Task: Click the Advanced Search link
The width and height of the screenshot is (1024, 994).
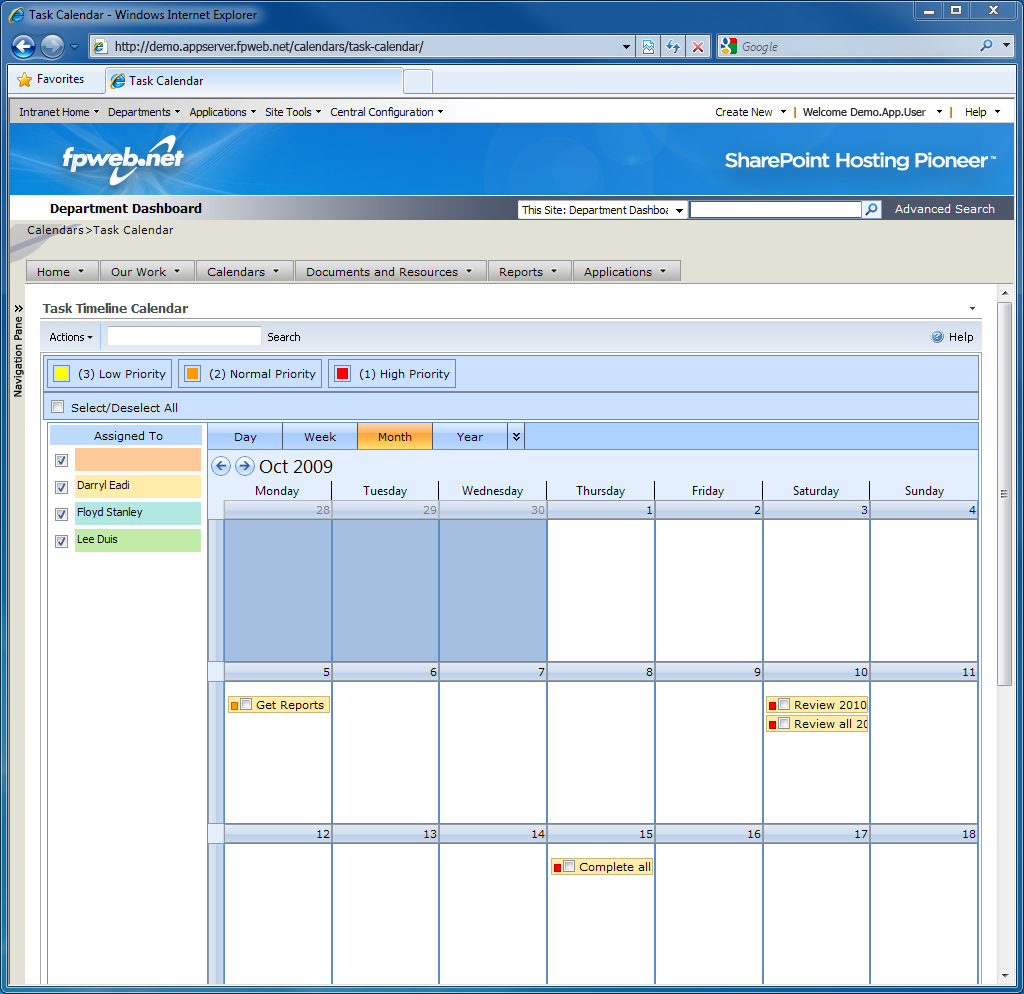Action: (944, 209)
